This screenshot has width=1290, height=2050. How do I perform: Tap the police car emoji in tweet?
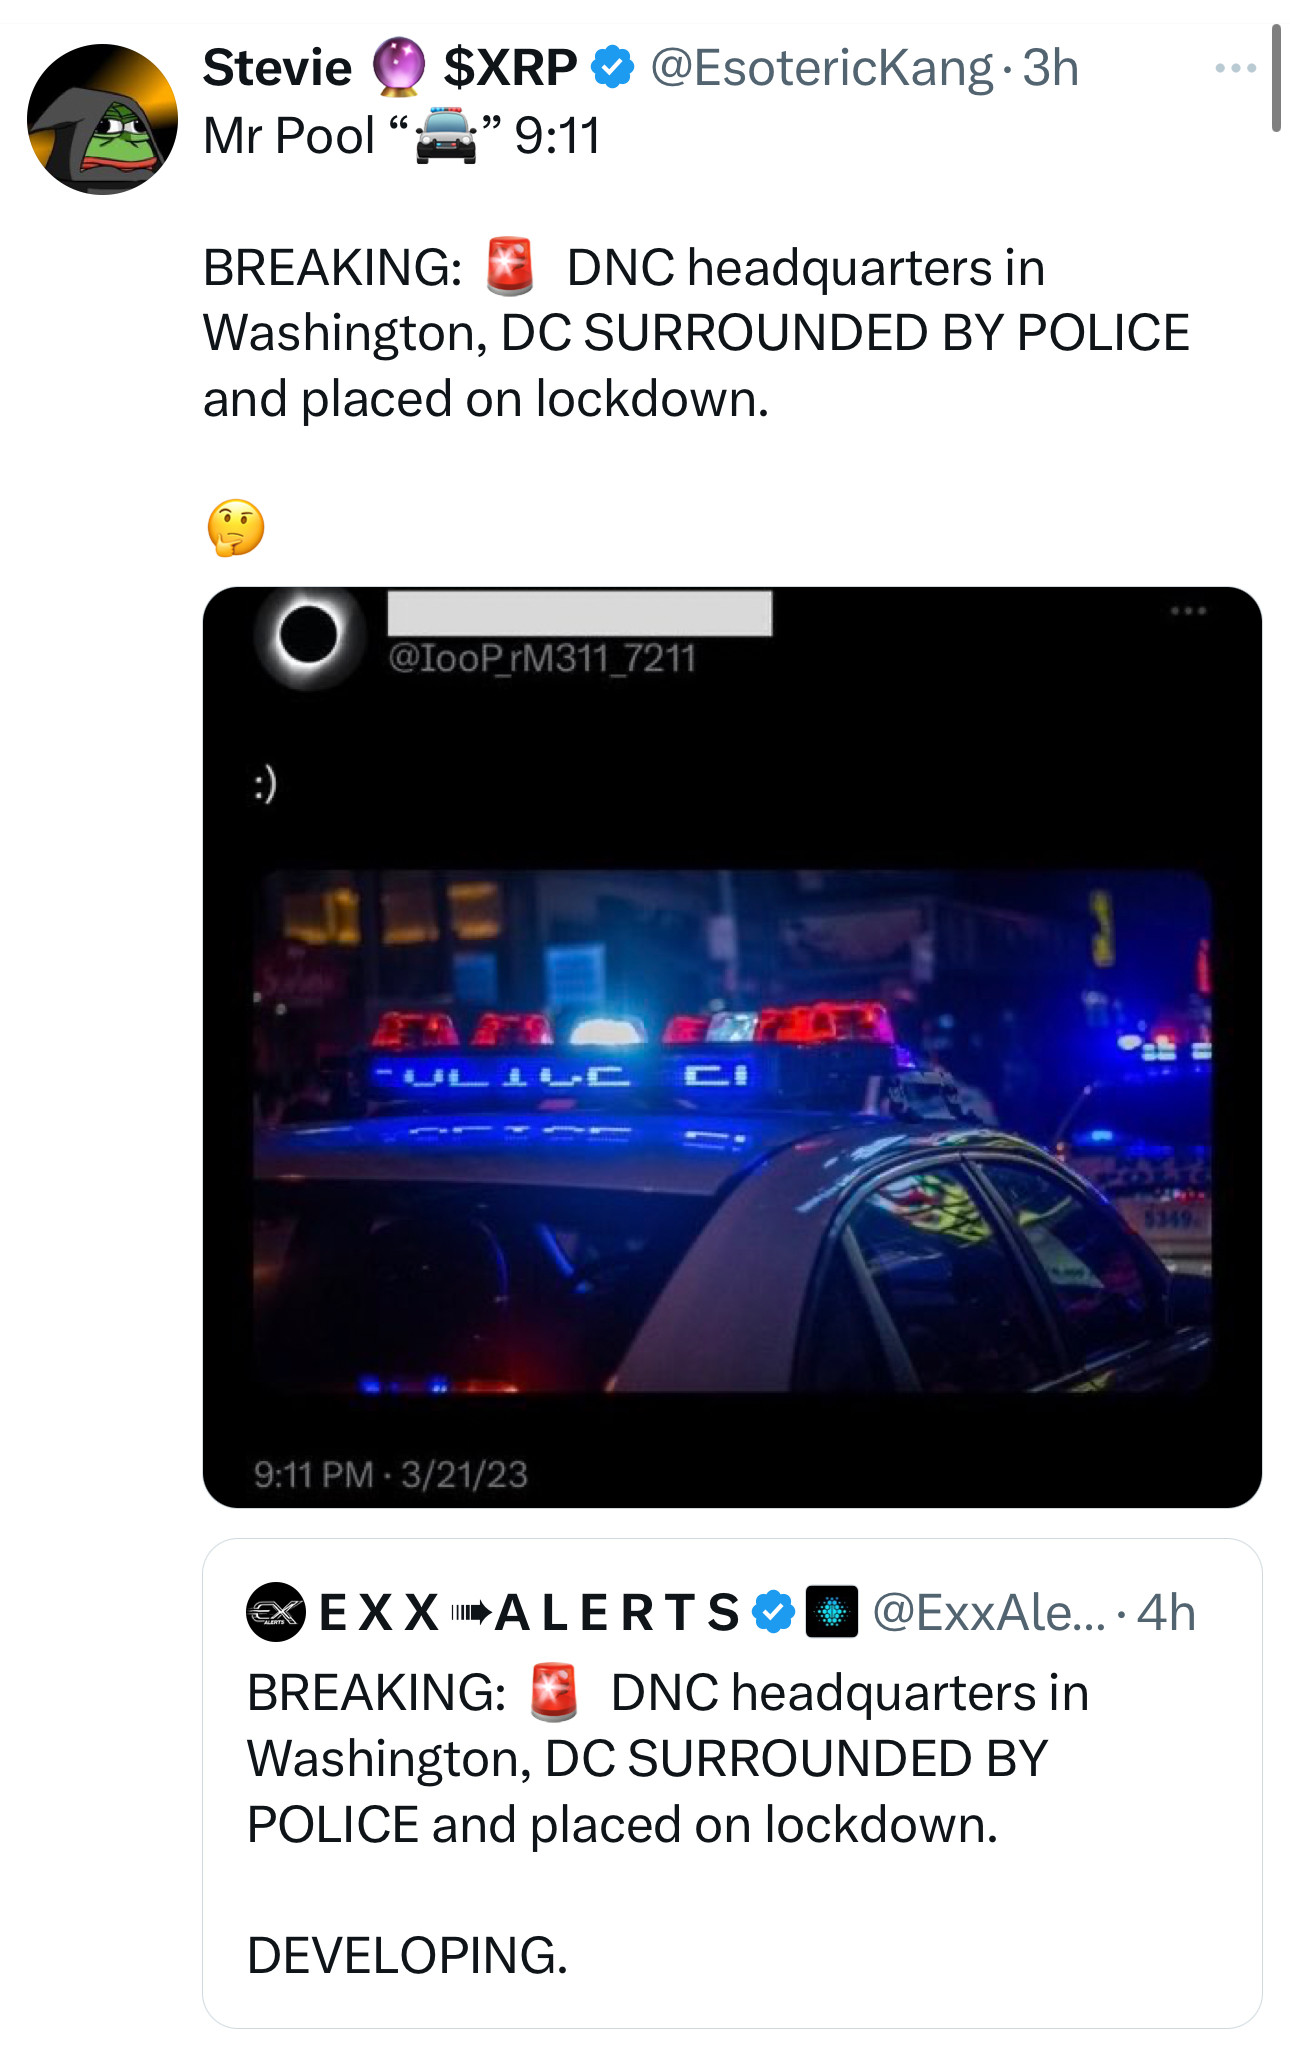click(x=446, y=136)
